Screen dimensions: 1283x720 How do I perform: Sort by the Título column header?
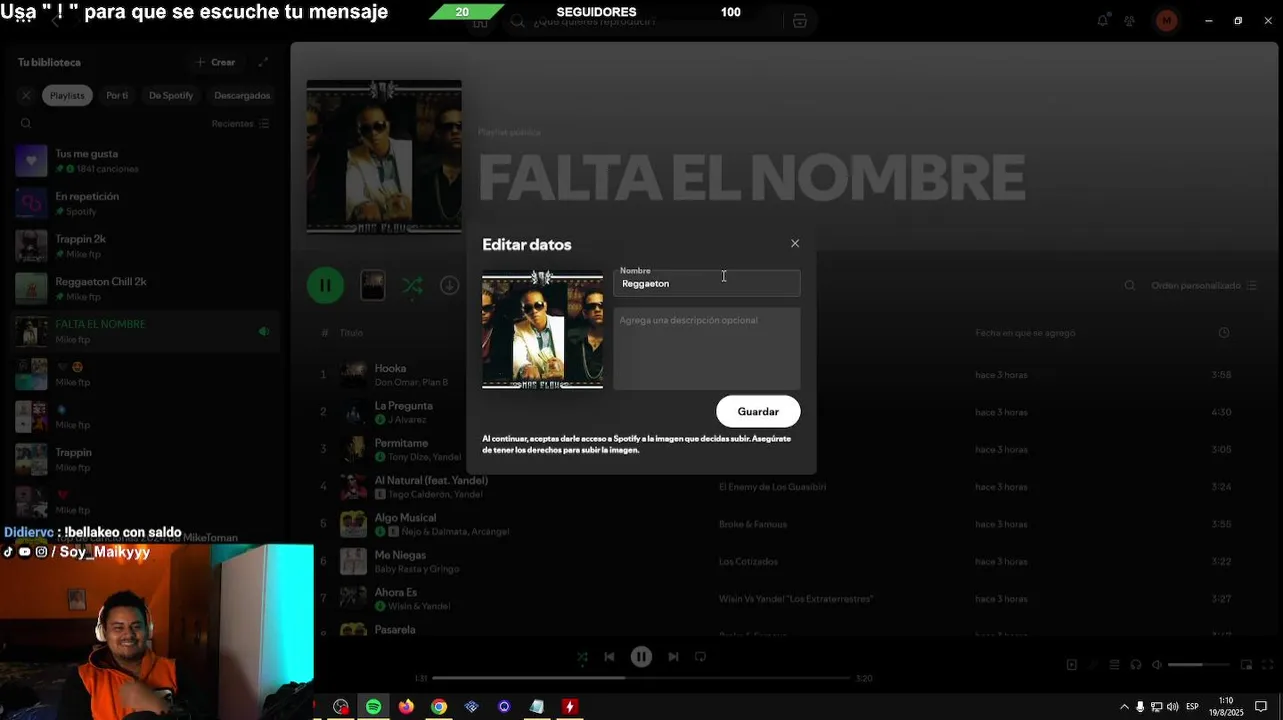[x=351, y=332]
